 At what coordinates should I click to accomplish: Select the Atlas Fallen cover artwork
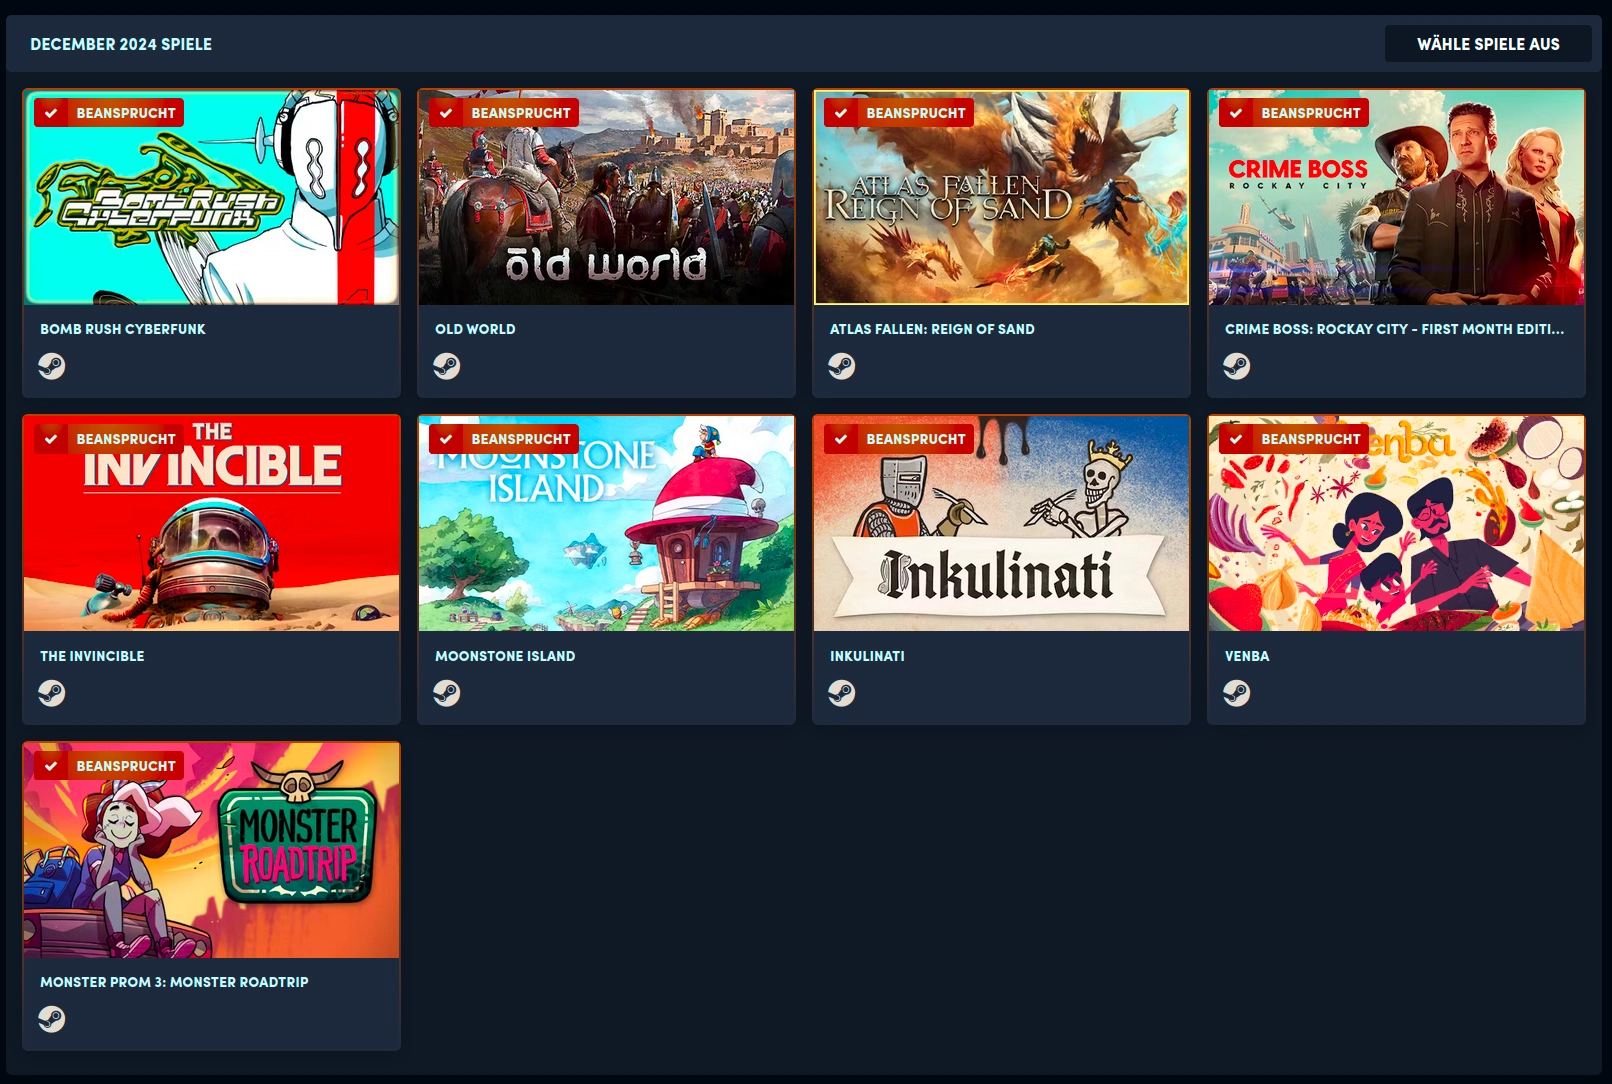pos(1001,197)
